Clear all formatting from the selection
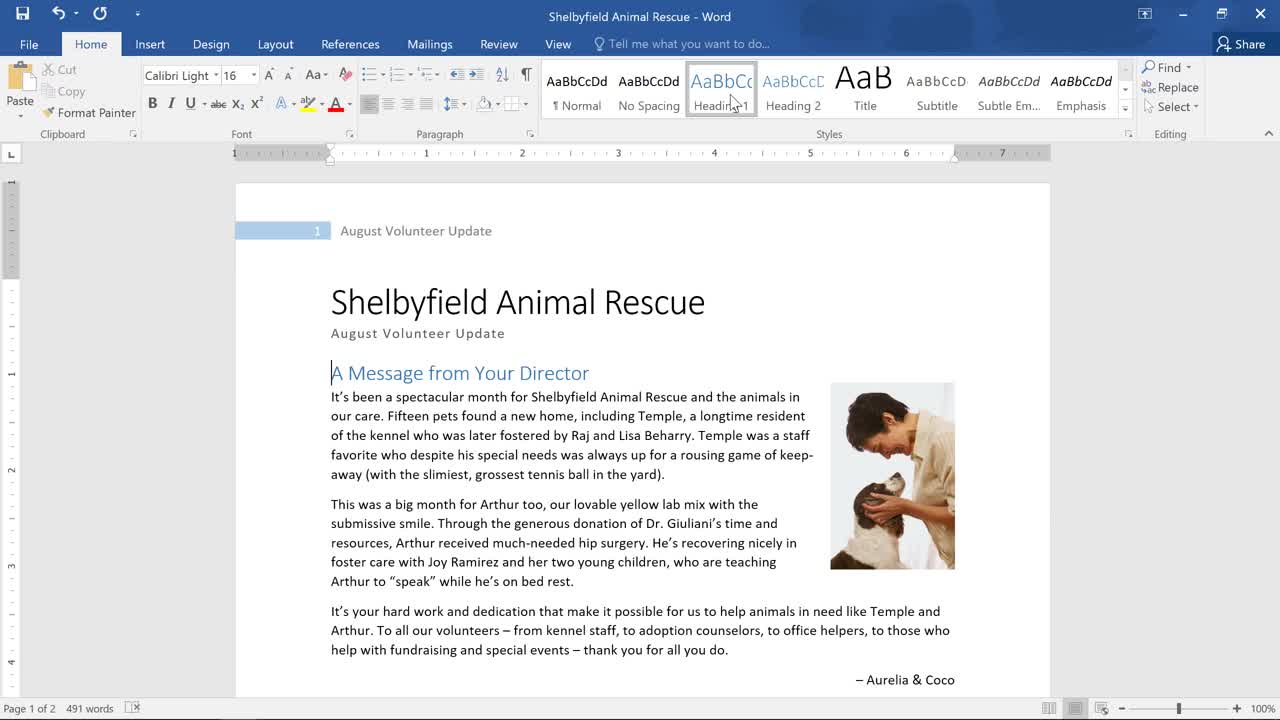This screenshot has width=1280, height=720. pyautogui.click(x=345, y=75)
